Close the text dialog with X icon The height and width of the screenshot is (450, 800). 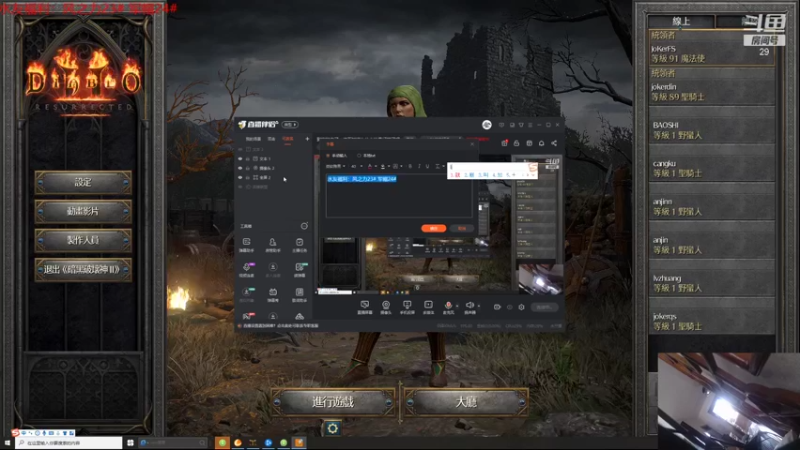point(472,144)
